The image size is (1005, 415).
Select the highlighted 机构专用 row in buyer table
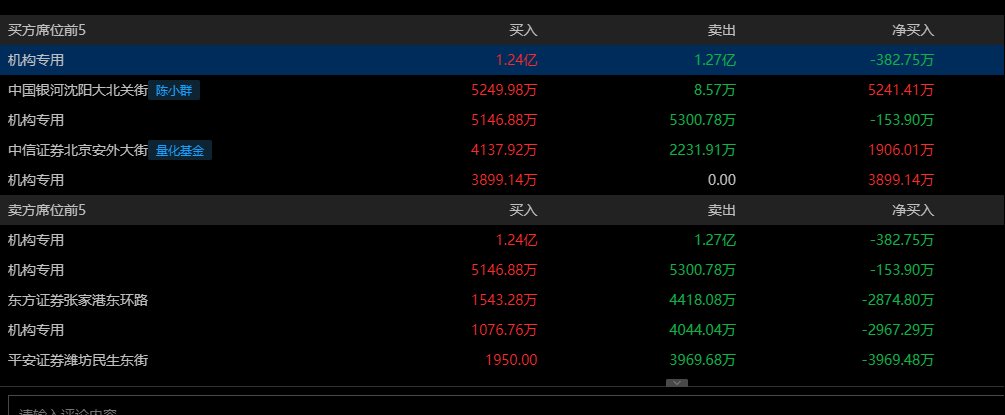pyautogui.click(x=36, y=60)
